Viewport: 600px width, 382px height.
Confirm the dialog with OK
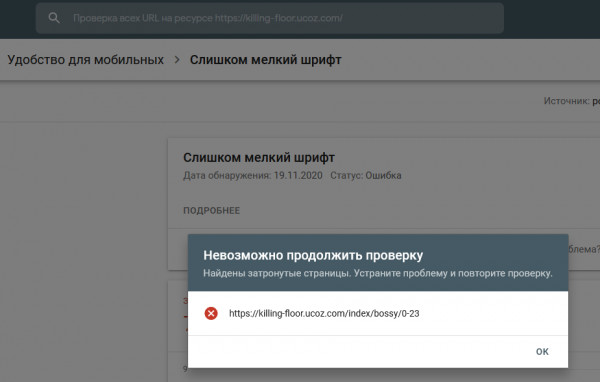(542, 351)
